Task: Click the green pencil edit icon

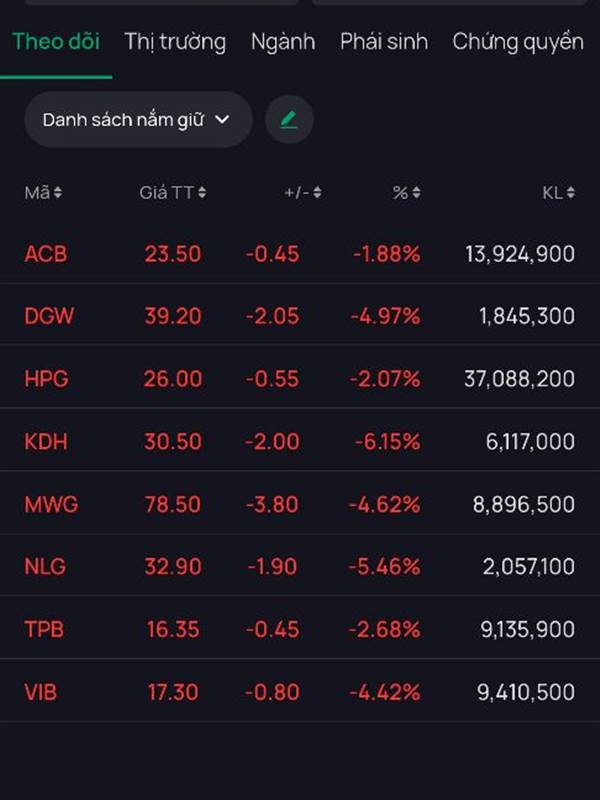Action: [x=289, y=120]
